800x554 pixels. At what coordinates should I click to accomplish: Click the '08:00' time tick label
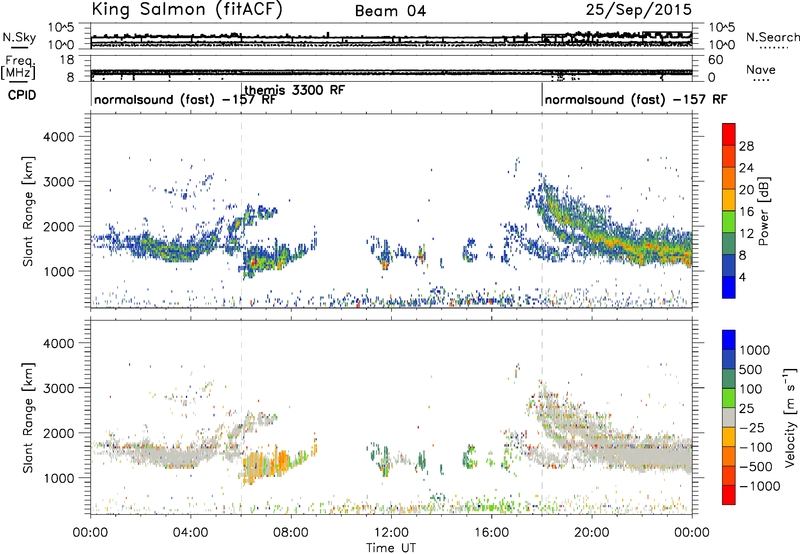click(x=291, y=533)
